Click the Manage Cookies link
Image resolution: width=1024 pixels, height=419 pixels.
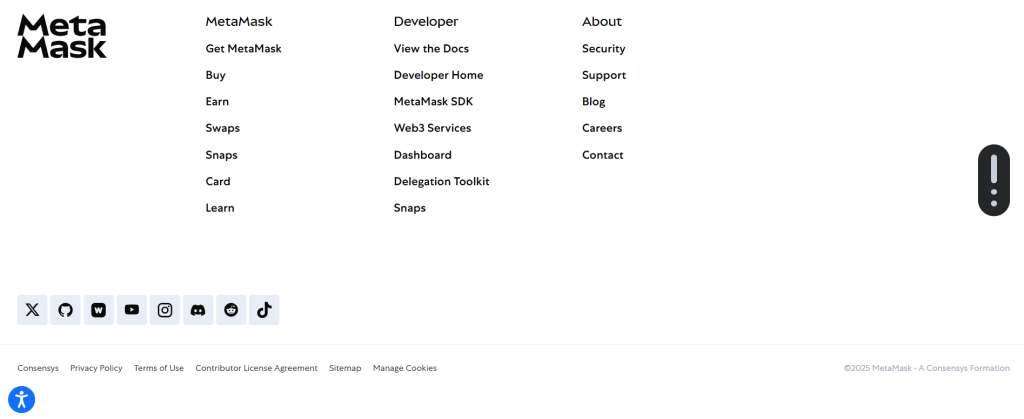click(405, 368)
